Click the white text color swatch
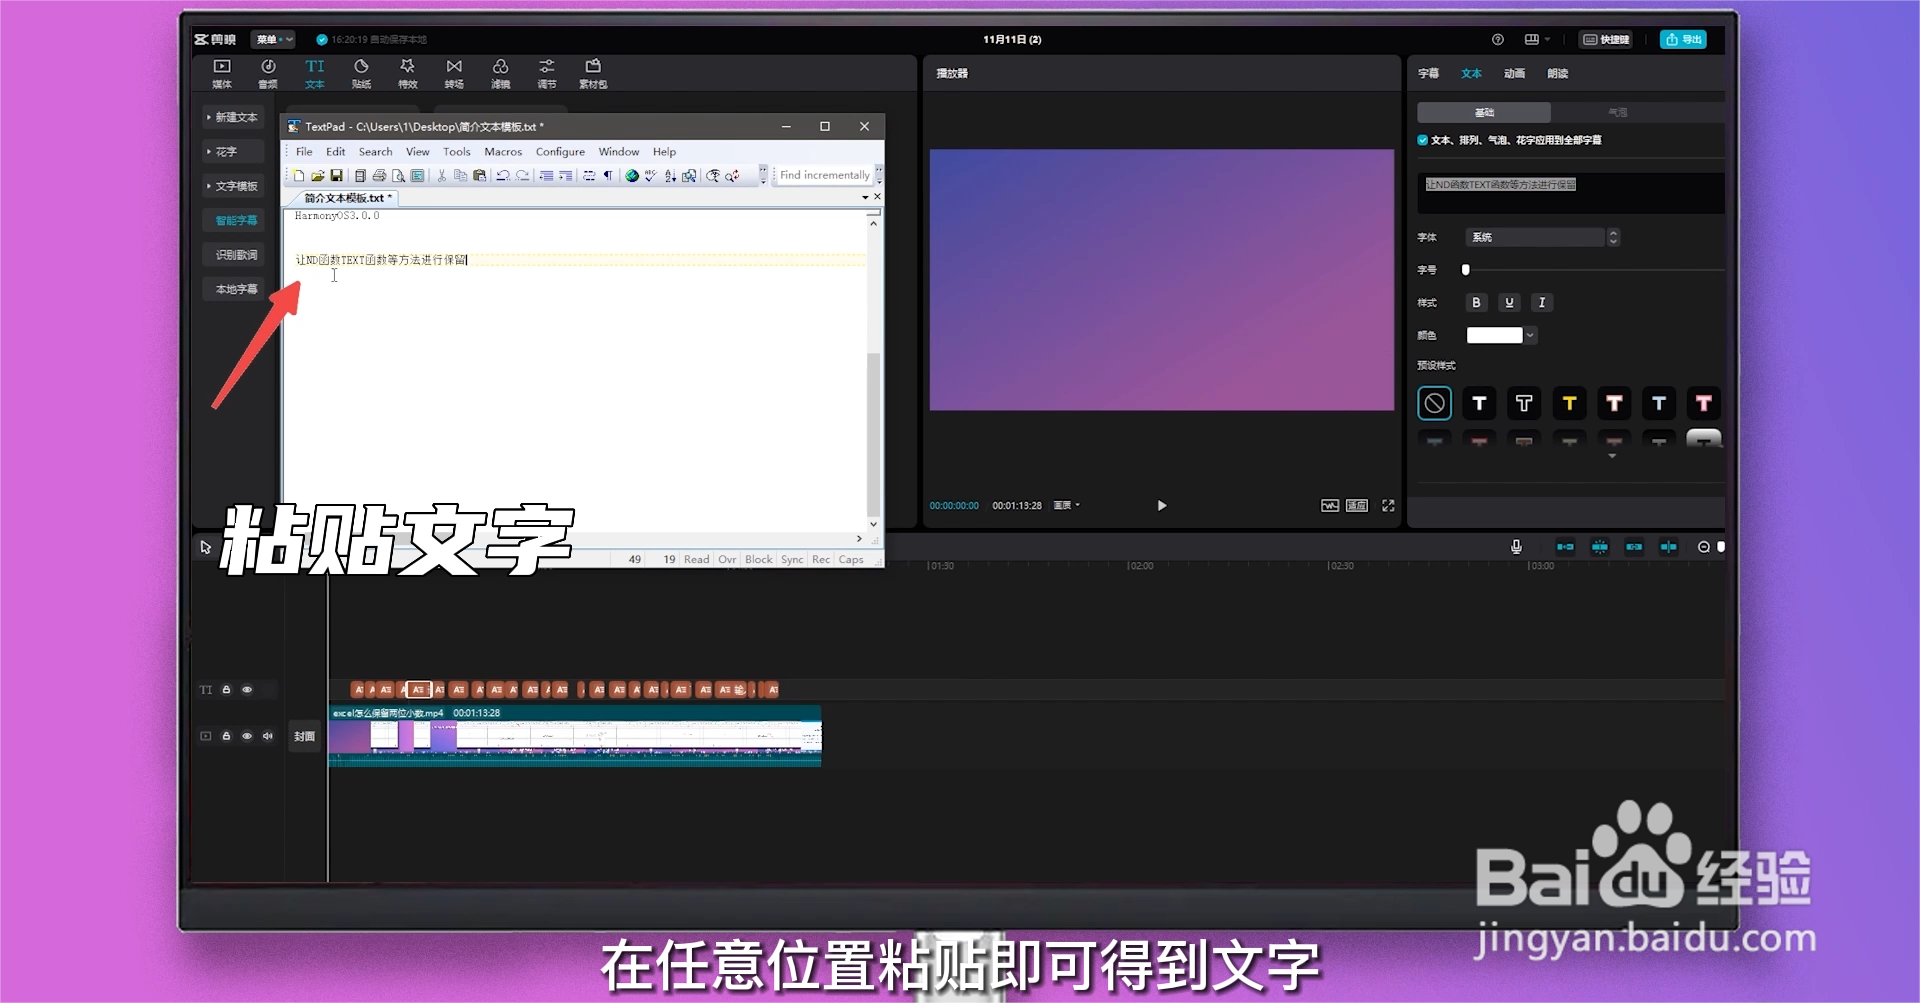 tap(1494, 336)
